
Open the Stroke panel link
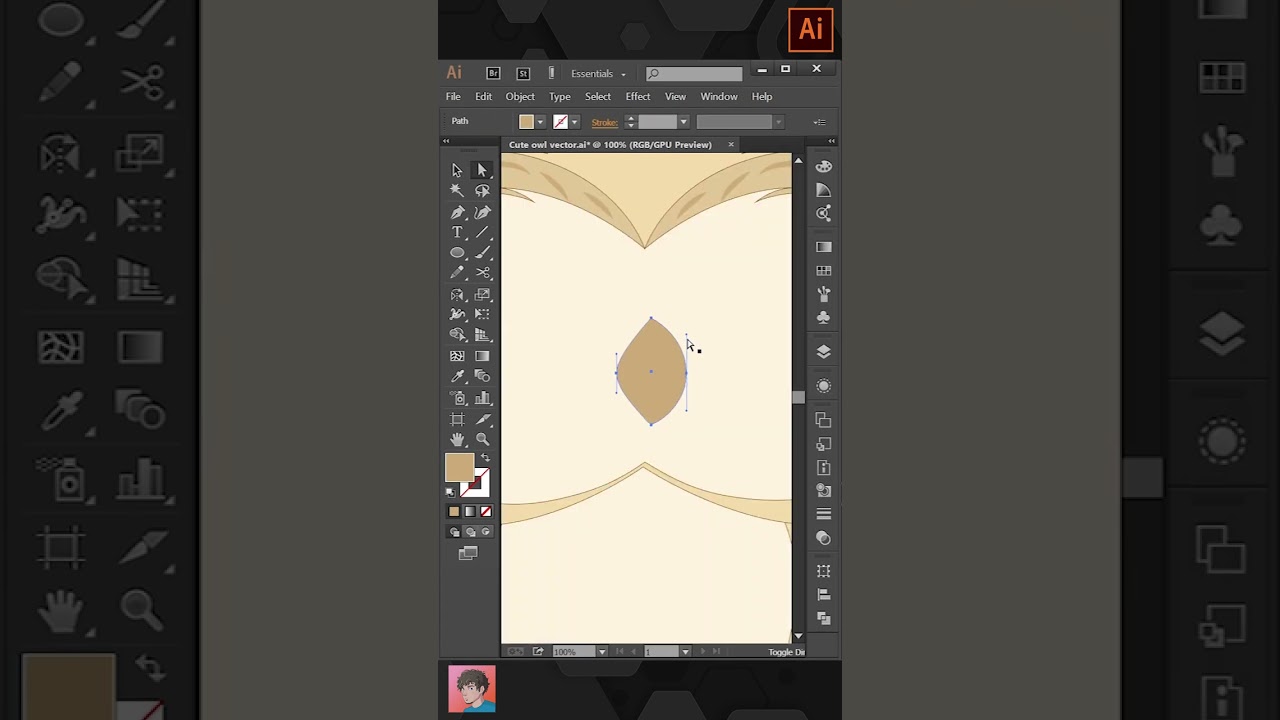[x=604, y=122]
